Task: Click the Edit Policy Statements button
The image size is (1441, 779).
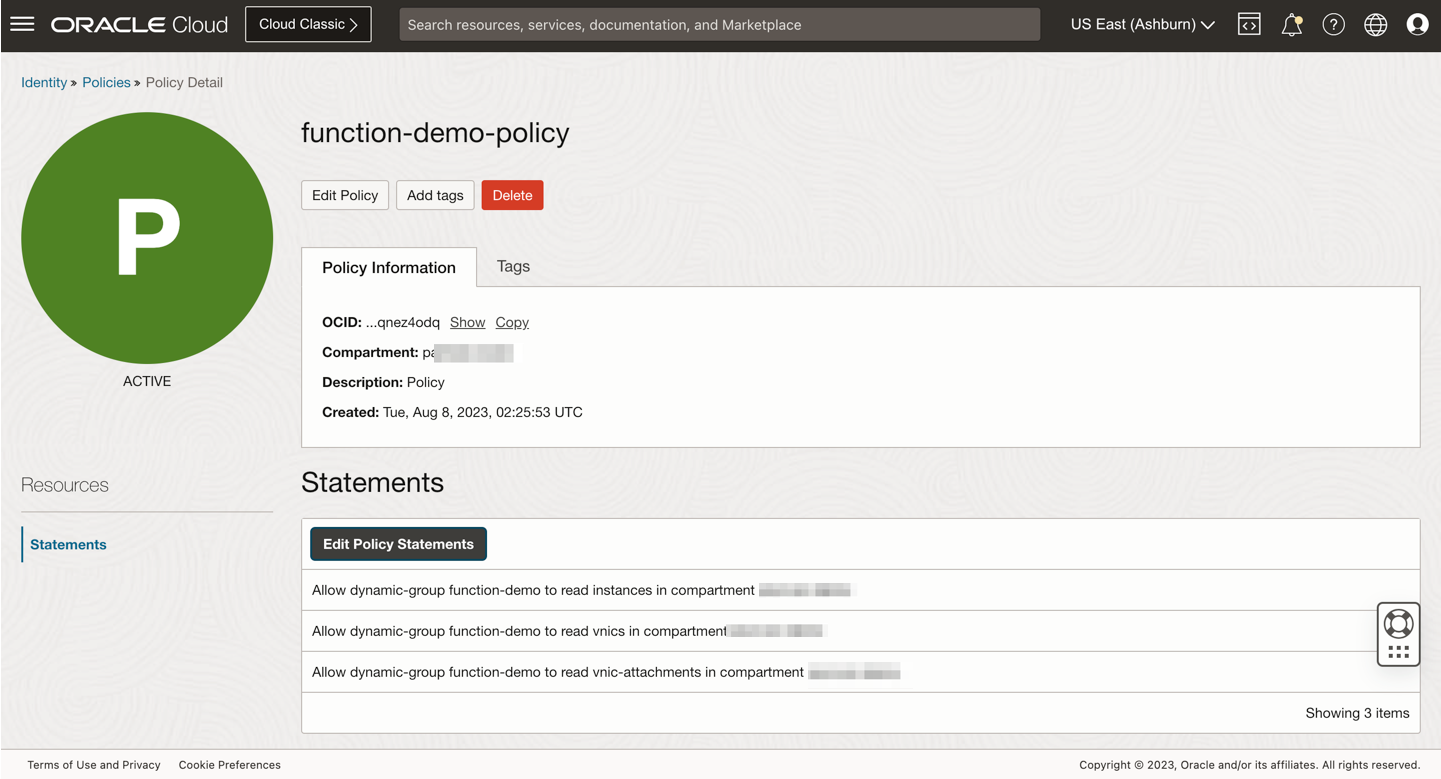Action: click(398, 544)
